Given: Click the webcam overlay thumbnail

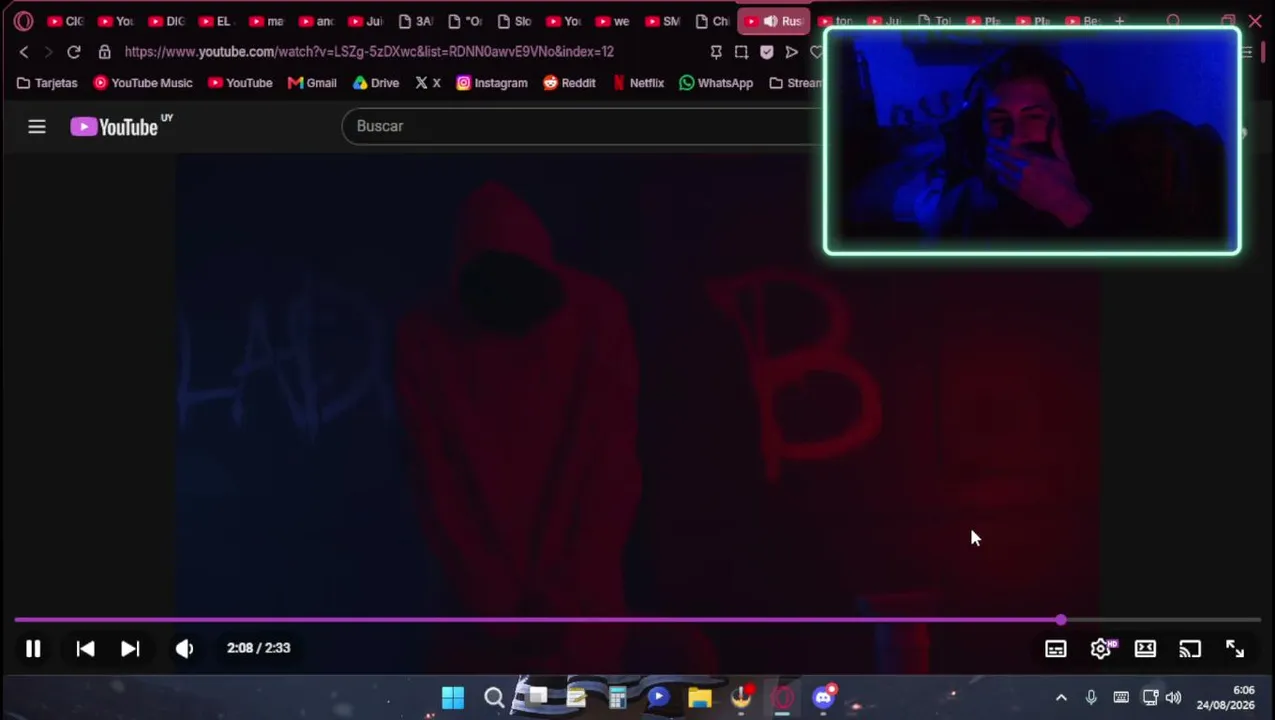Looking at the screenshot, I should tap(1032, 141).
